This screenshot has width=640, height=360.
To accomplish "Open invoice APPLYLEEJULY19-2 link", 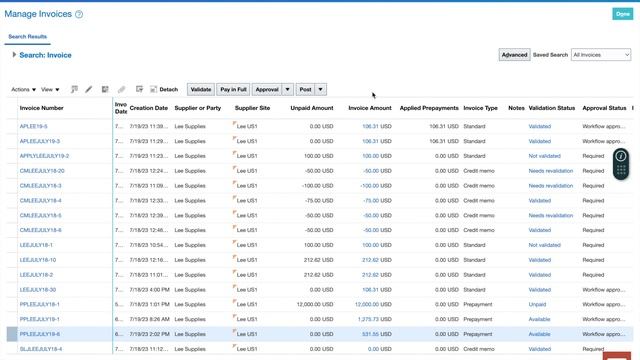I will (44, 156).
